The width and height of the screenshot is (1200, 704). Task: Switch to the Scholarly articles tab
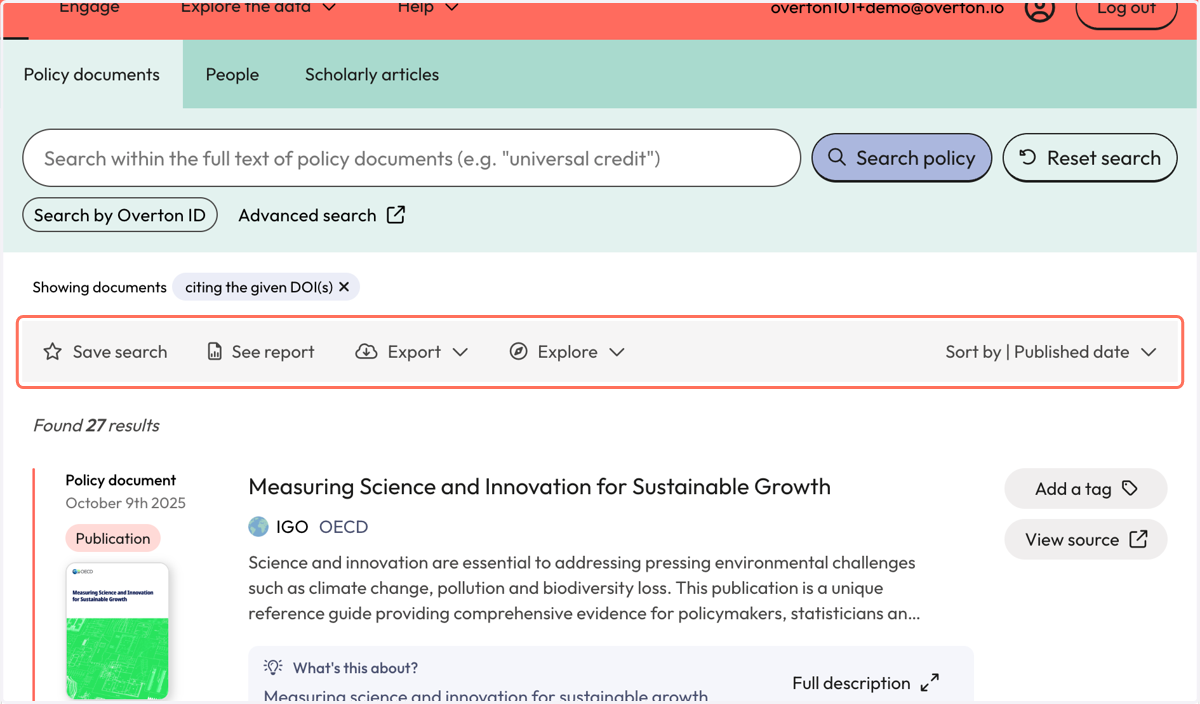pyautogui.click(x=372, y=74)
